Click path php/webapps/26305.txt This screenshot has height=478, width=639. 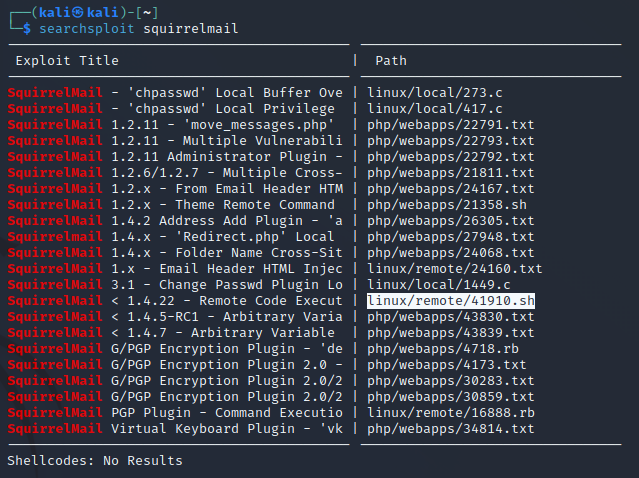point(451,220)
